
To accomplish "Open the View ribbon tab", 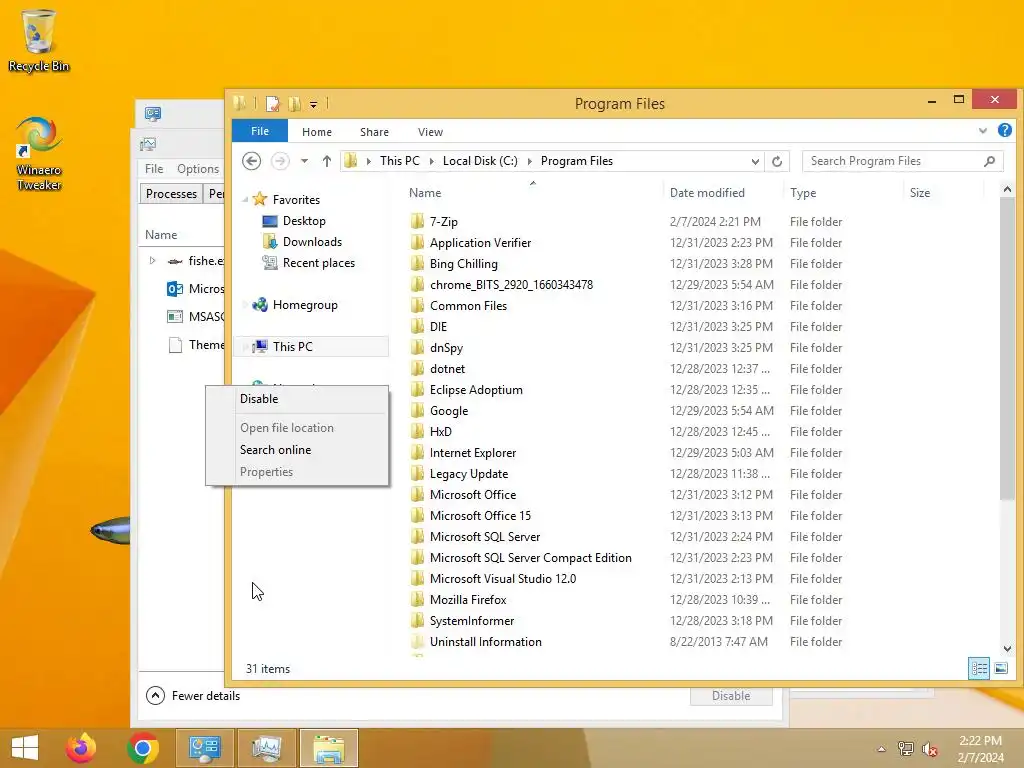I will pos(430,132).
